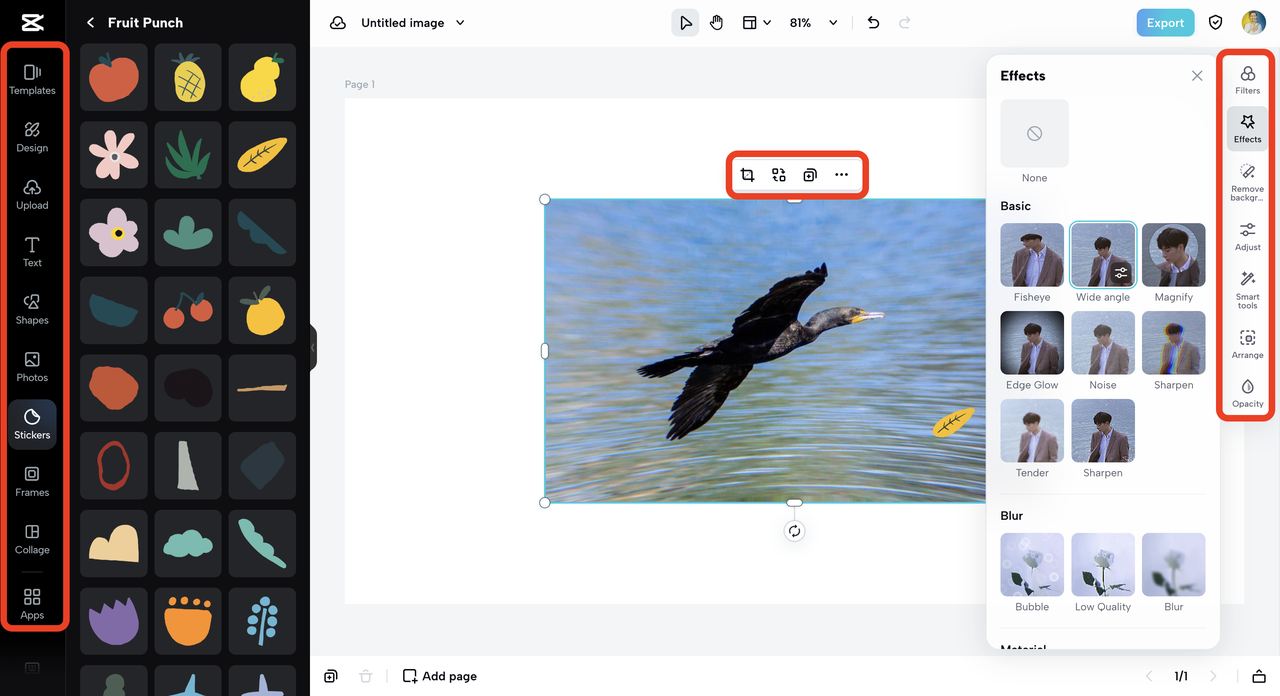The height and width of the screenshot is (696, 1280).
Task: Click the Page 1 label
Action: pyautogui.click(x=360, y=85)
